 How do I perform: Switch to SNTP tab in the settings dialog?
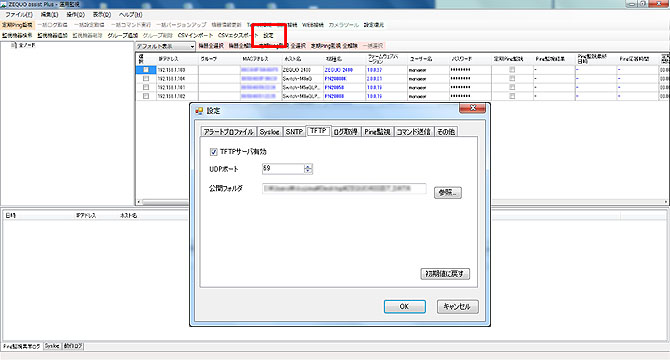pos(294,132)
